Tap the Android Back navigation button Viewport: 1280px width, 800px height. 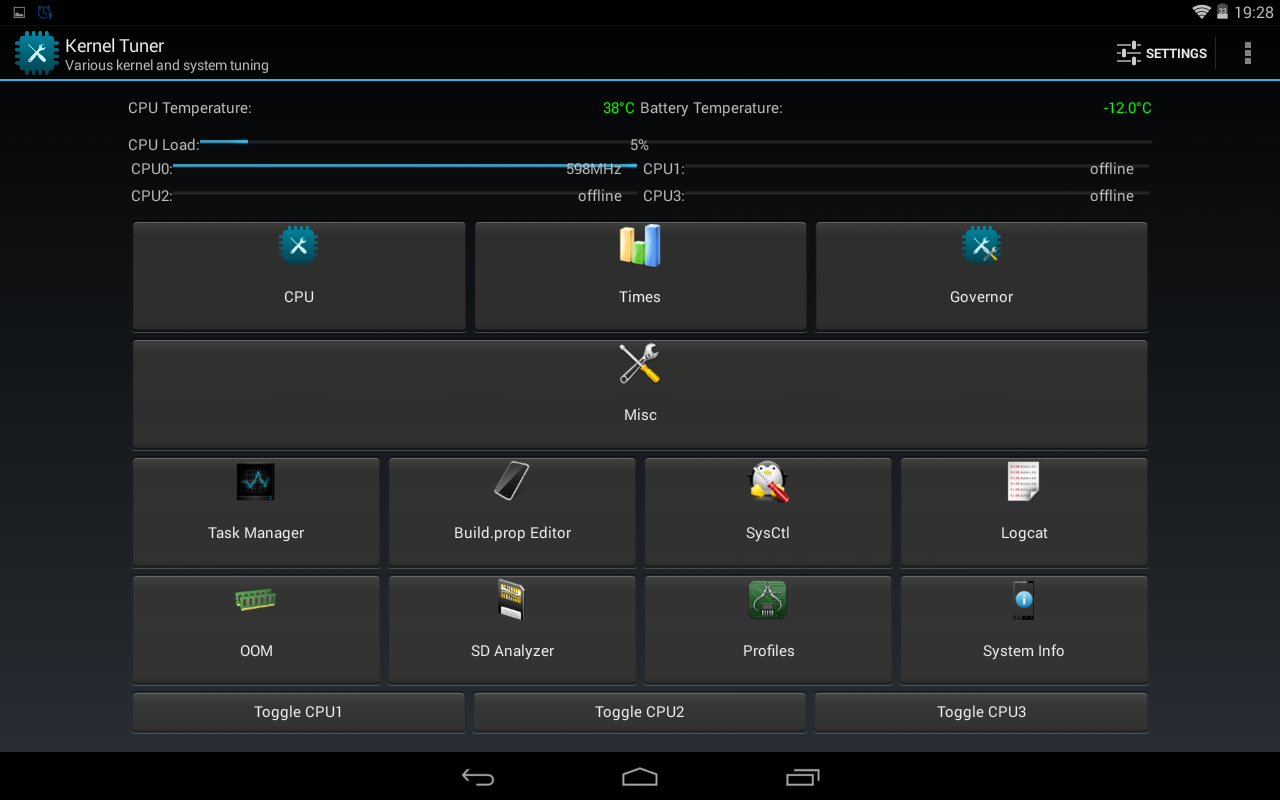point(478,777)
